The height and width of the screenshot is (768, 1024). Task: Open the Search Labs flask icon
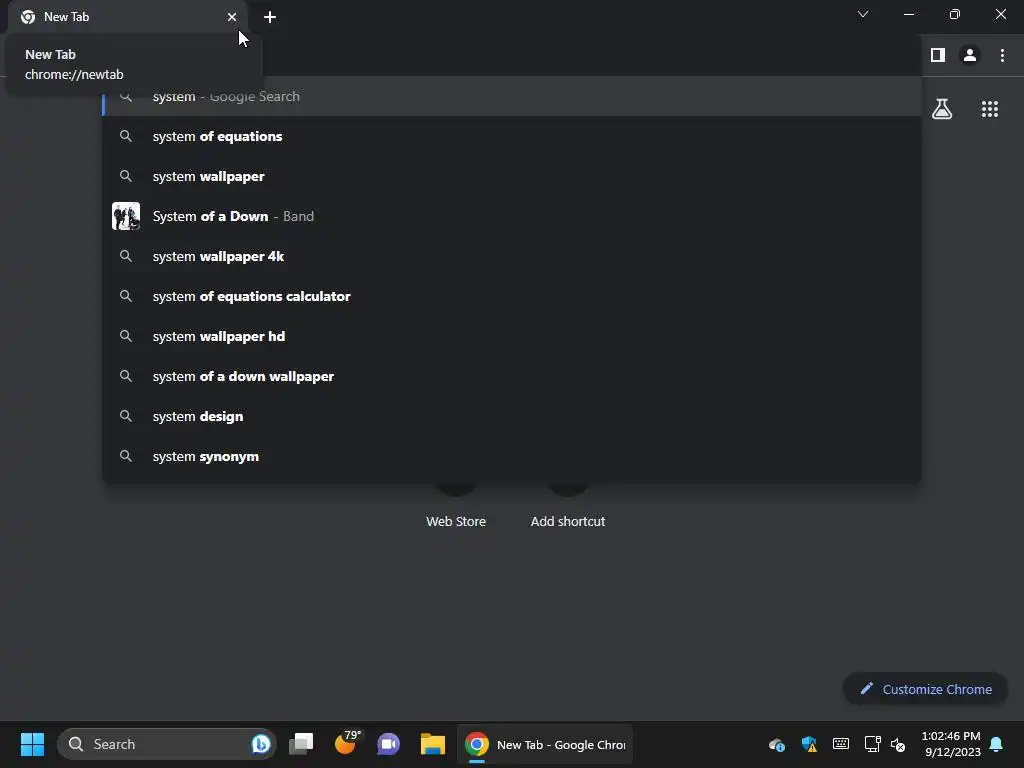click(942, 109)
